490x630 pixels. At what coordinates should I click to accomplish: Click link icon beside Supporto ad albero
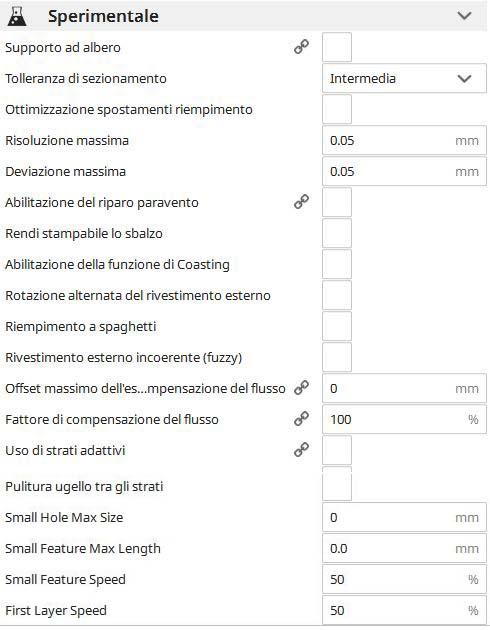click(x=301, y=47)
